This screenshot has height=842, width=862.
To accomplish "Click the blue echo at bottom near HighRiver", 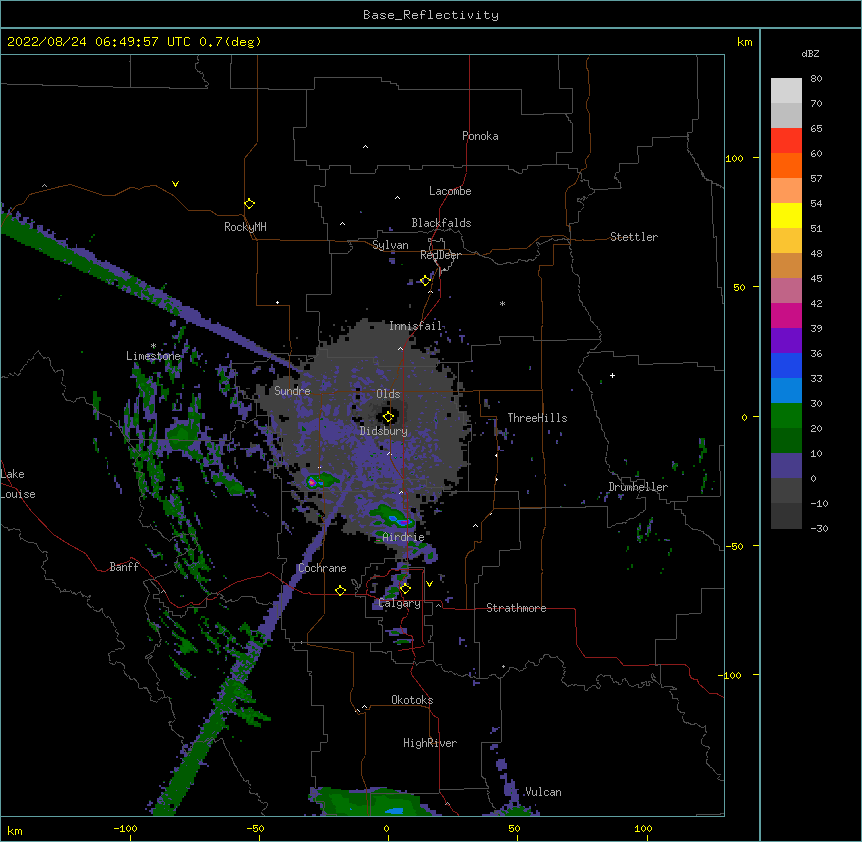I will [x=394, y=811].
